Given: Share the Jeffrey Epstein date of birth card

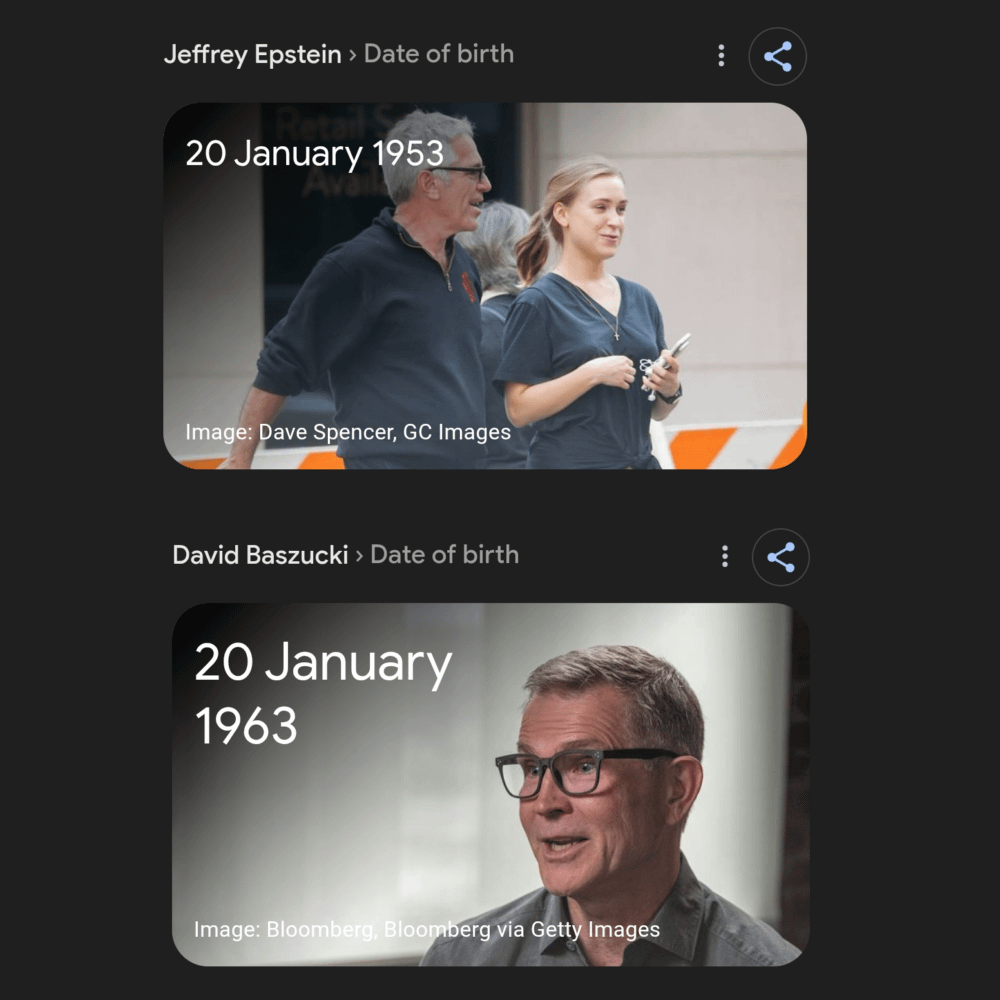Looking at the screenshot, I should [x=777, y=56].
